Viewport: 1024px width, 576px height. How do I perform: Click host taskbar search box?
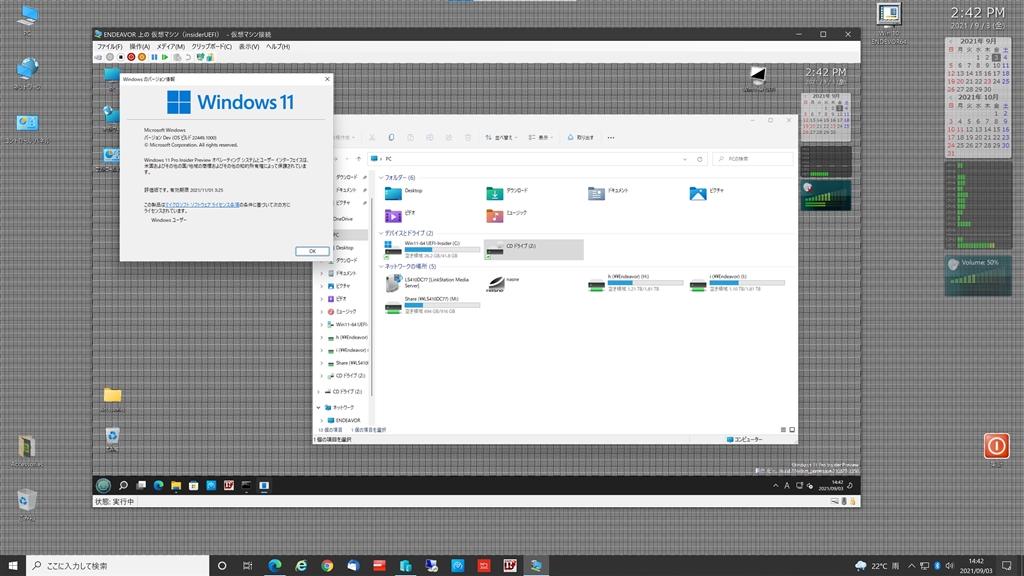click(x=118, y=566)
